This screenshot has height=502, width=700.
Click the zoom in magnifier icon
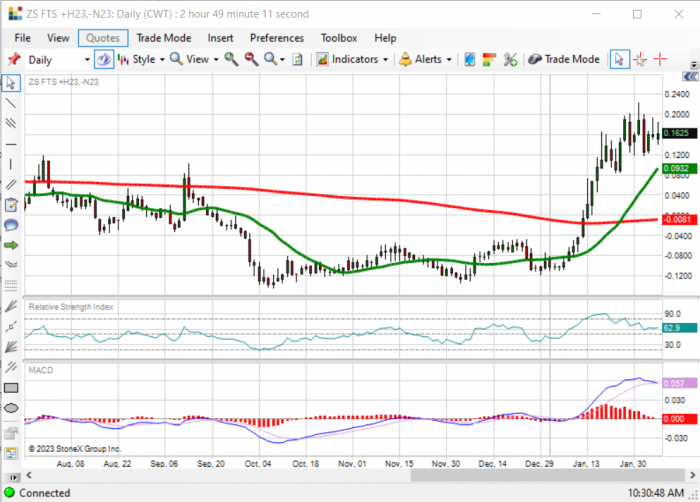(x=231, y=59)
